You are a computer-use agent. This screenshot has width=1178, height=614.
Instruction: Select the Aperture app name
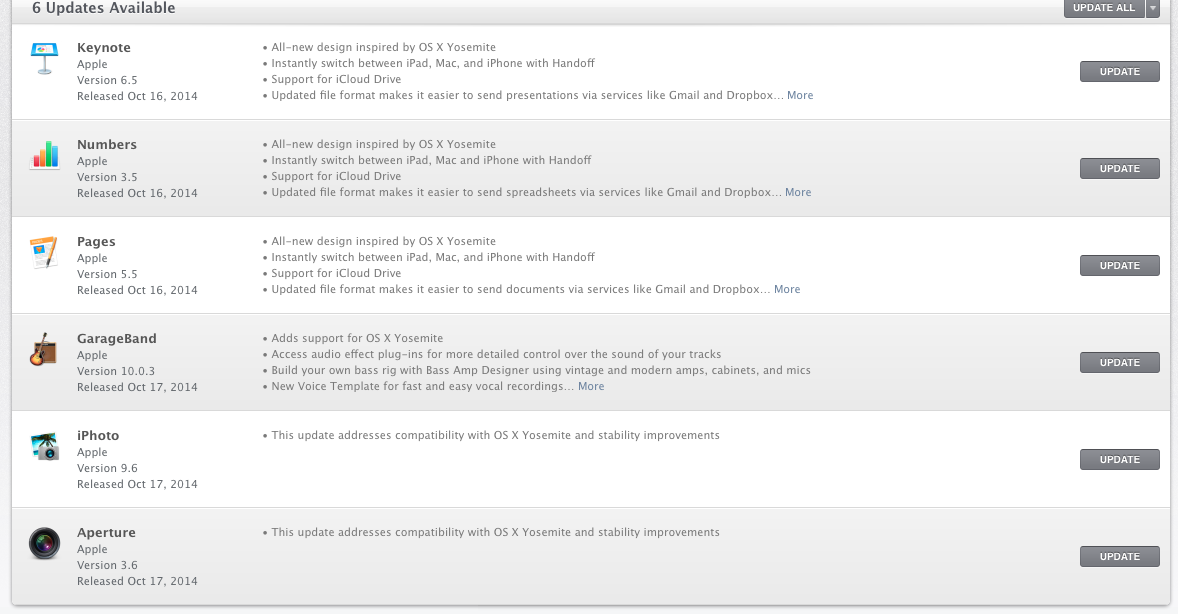pos(106,533)
